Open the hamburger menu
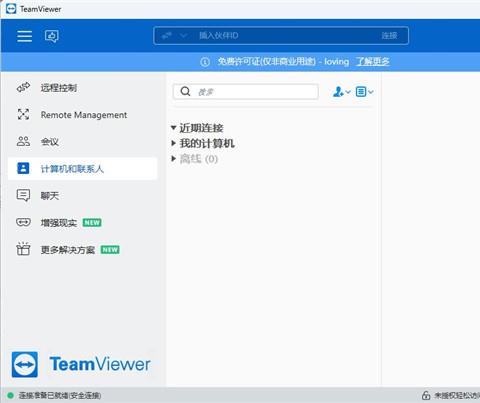The width and height of the screenshot is (480, 403). (25, 36)
